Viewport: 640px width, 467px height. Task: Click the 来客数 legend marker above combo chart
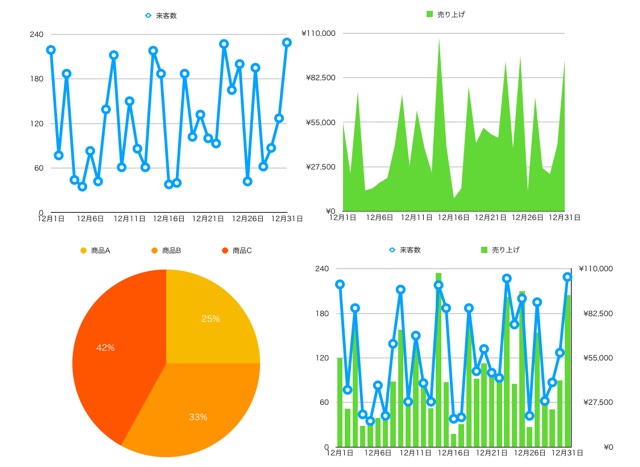tap(392, 249)
